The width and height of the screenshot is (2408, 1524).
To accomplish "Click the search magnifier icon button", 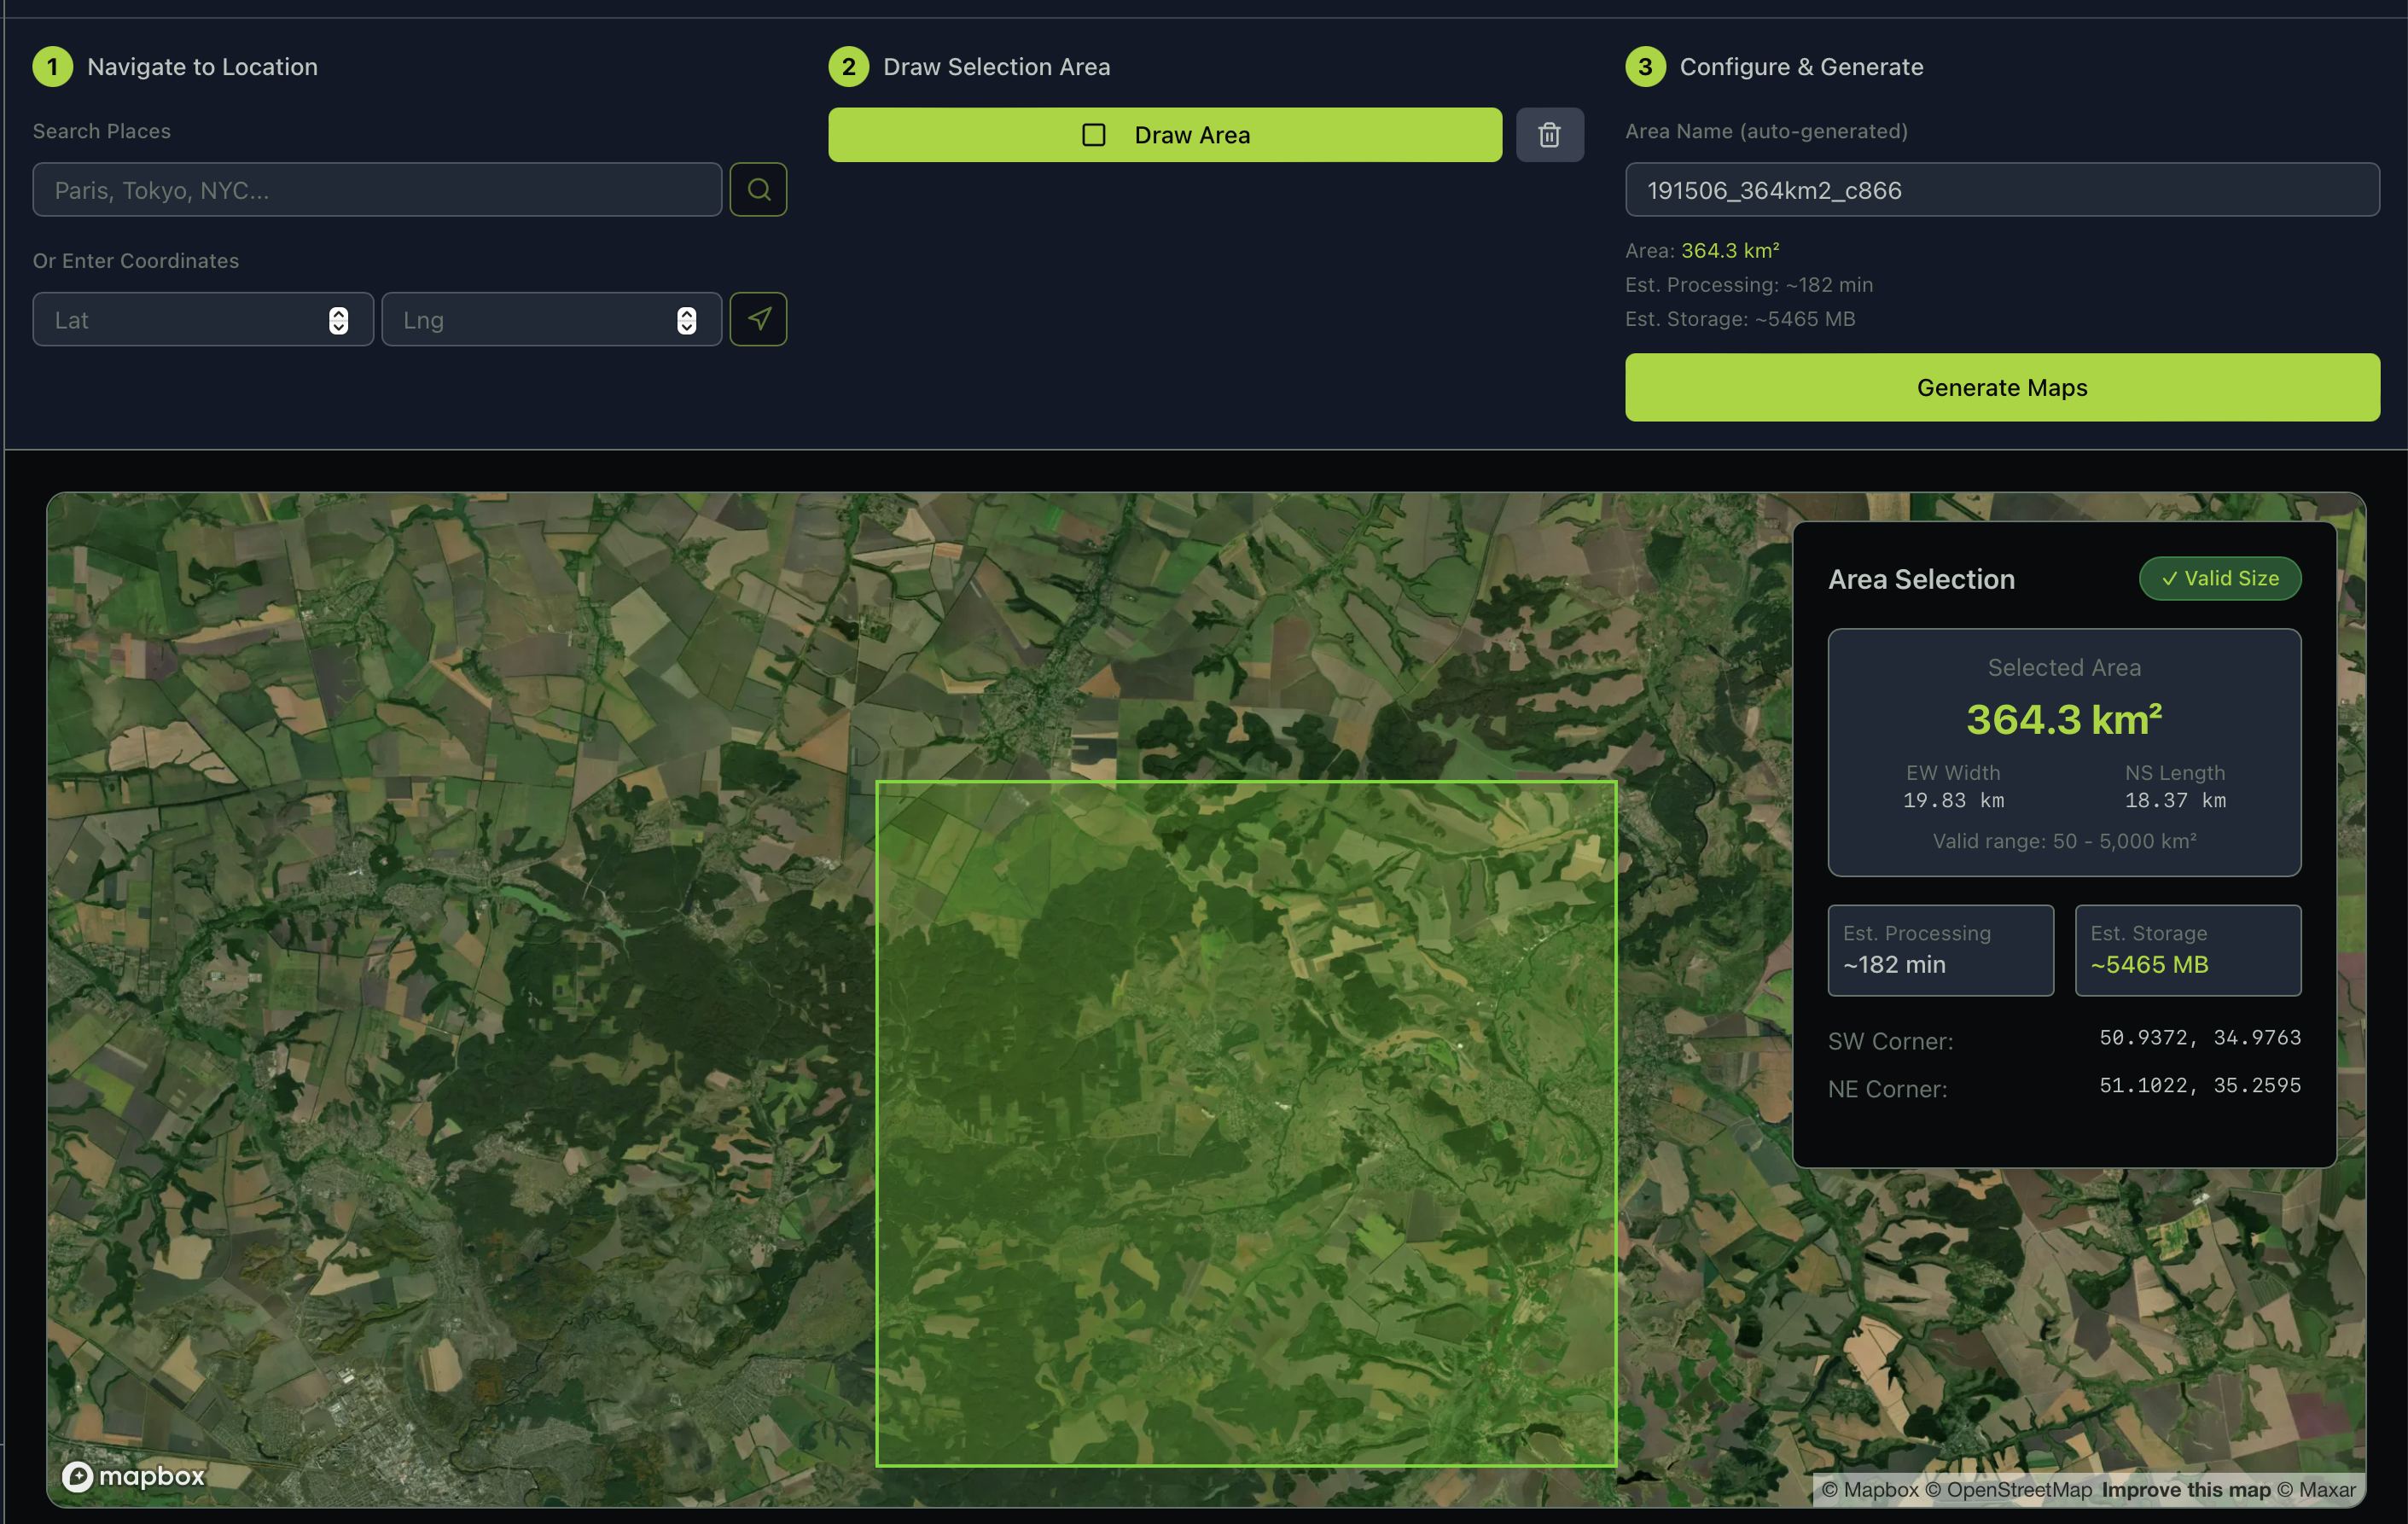I will pos(758,189).
